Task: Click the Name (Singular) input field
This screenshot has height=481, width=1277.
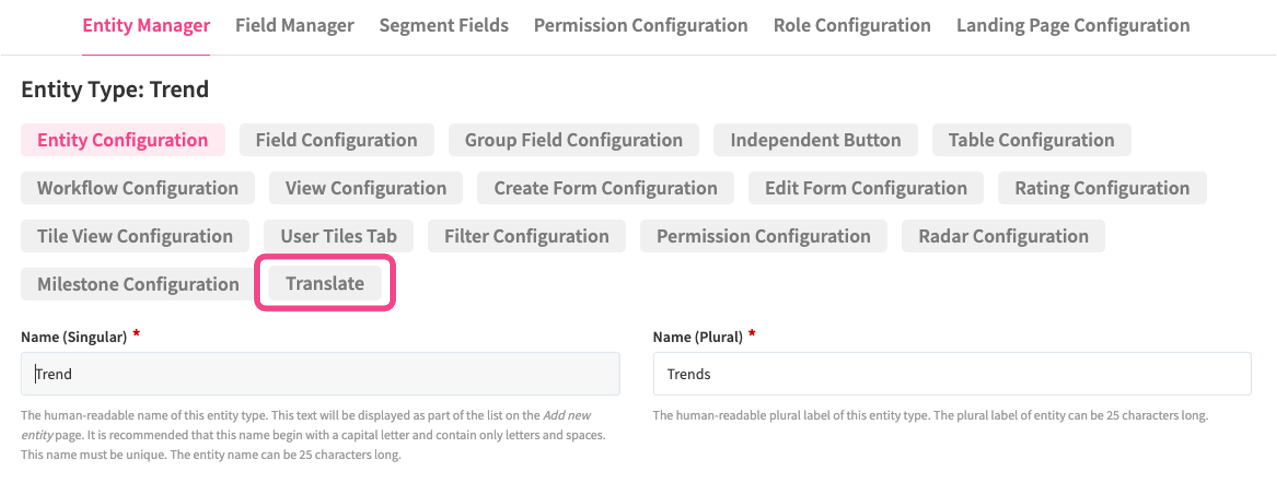Action: (x=320, y=374)
